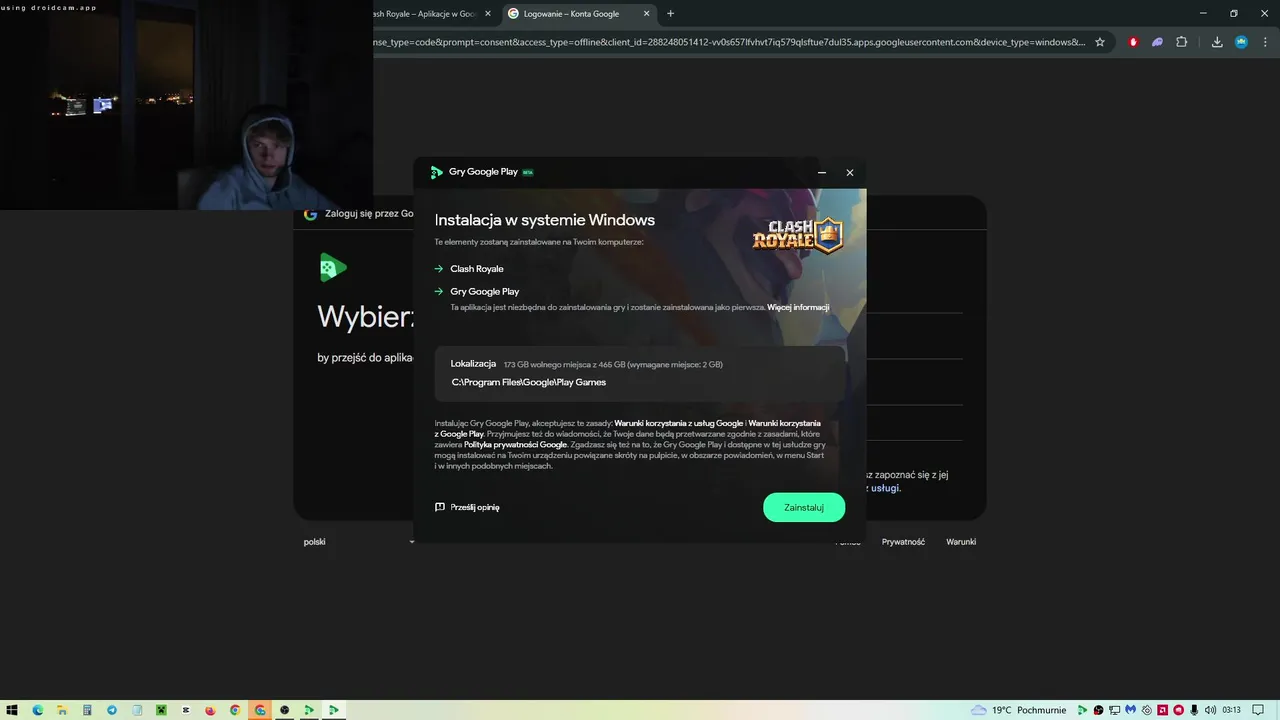Viewport: 1280px width, 720px height.
Task: Launch Firefox from taskbar
Action: click(210, 710)
